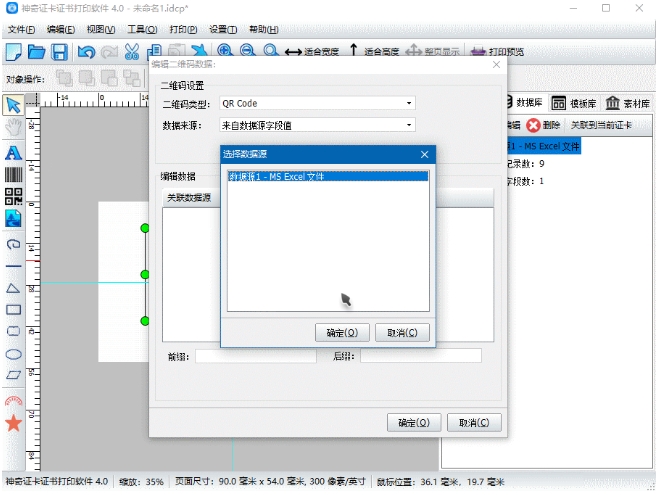The height and width of the screenshot is (495, 657).
Task: Cancel the 选择数据源 dialog with 取消(C)
Action: click(x=402, y=333)
